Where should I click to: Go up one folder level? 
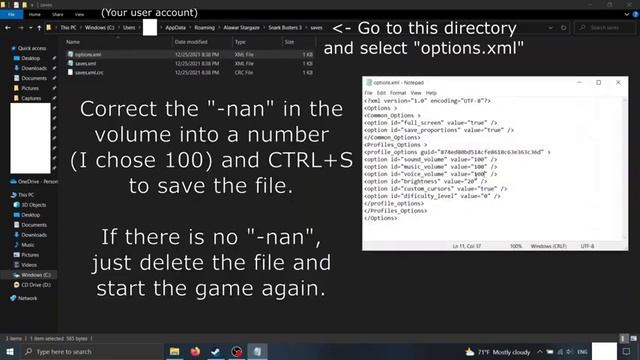(39, 28)
